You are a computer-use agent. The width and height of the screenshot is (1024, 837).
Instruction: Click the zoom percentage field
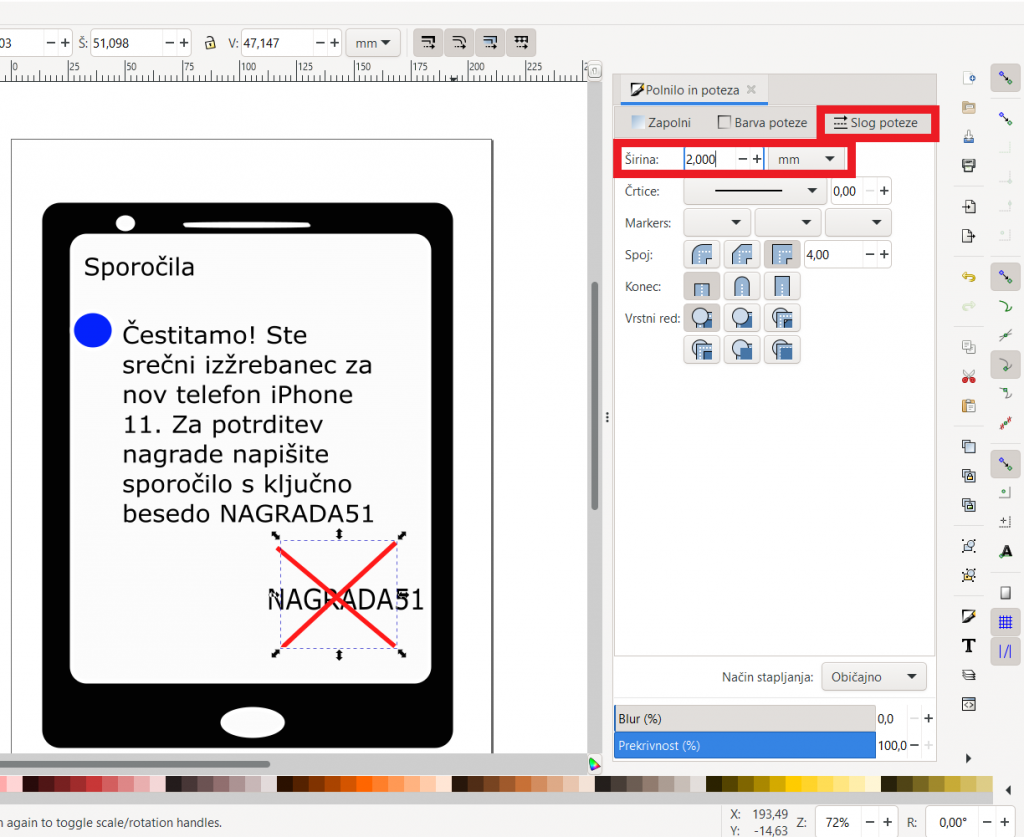coord(838,823)
